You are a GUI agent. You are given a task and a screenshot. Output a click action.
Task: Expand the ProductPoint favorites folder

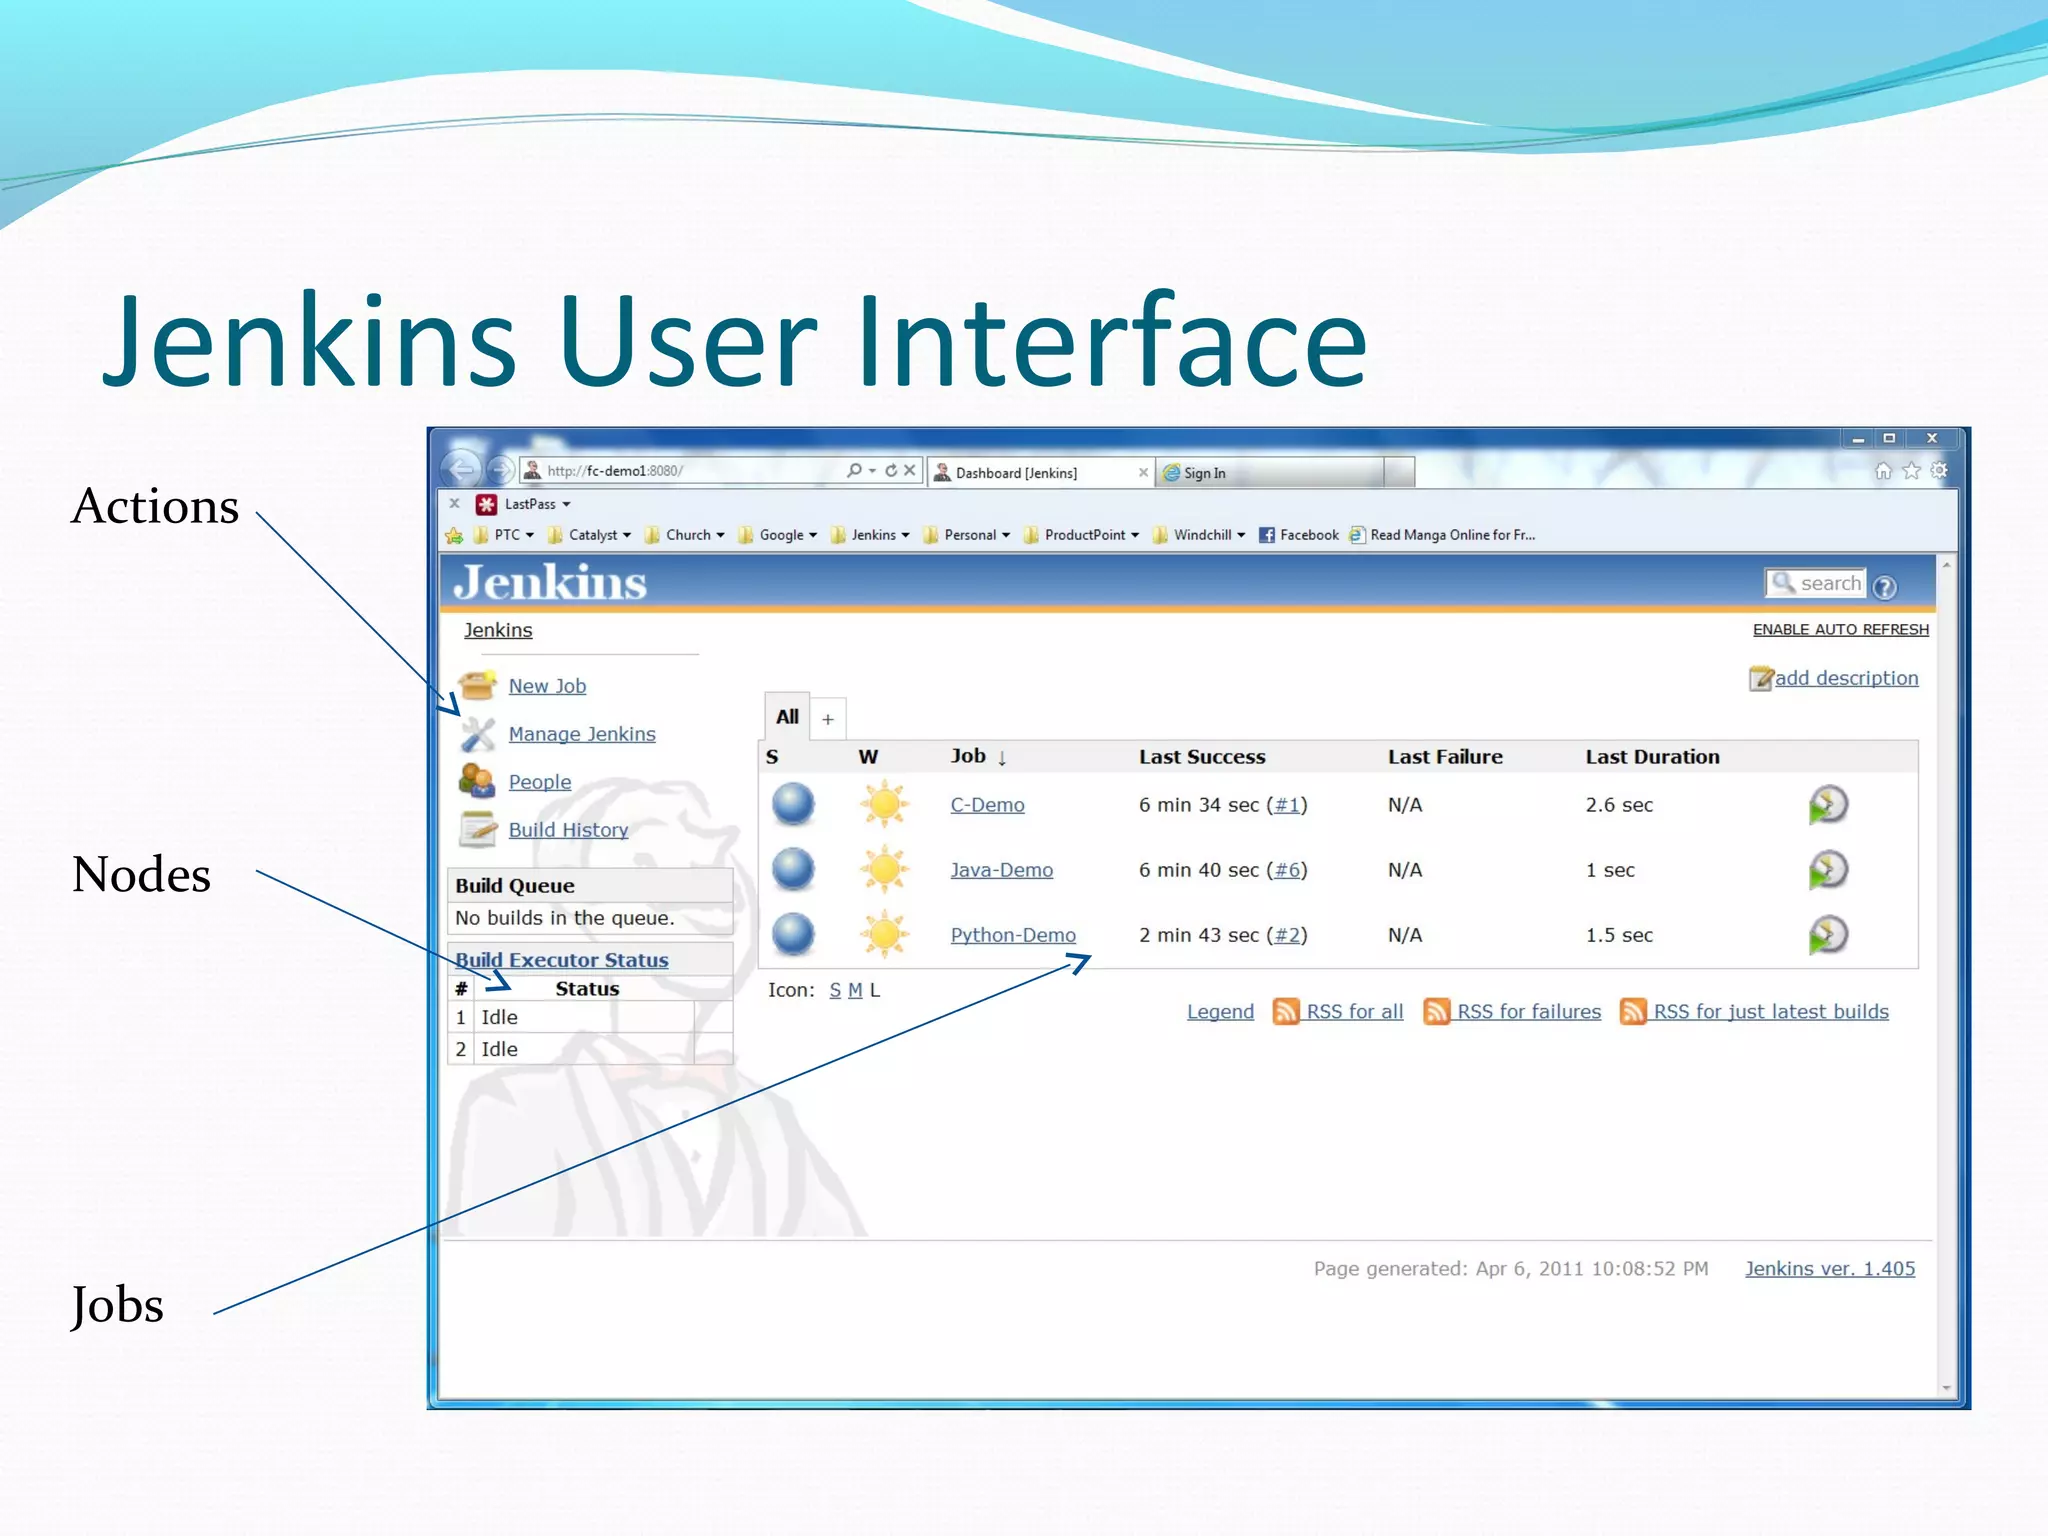[1082, 535]
